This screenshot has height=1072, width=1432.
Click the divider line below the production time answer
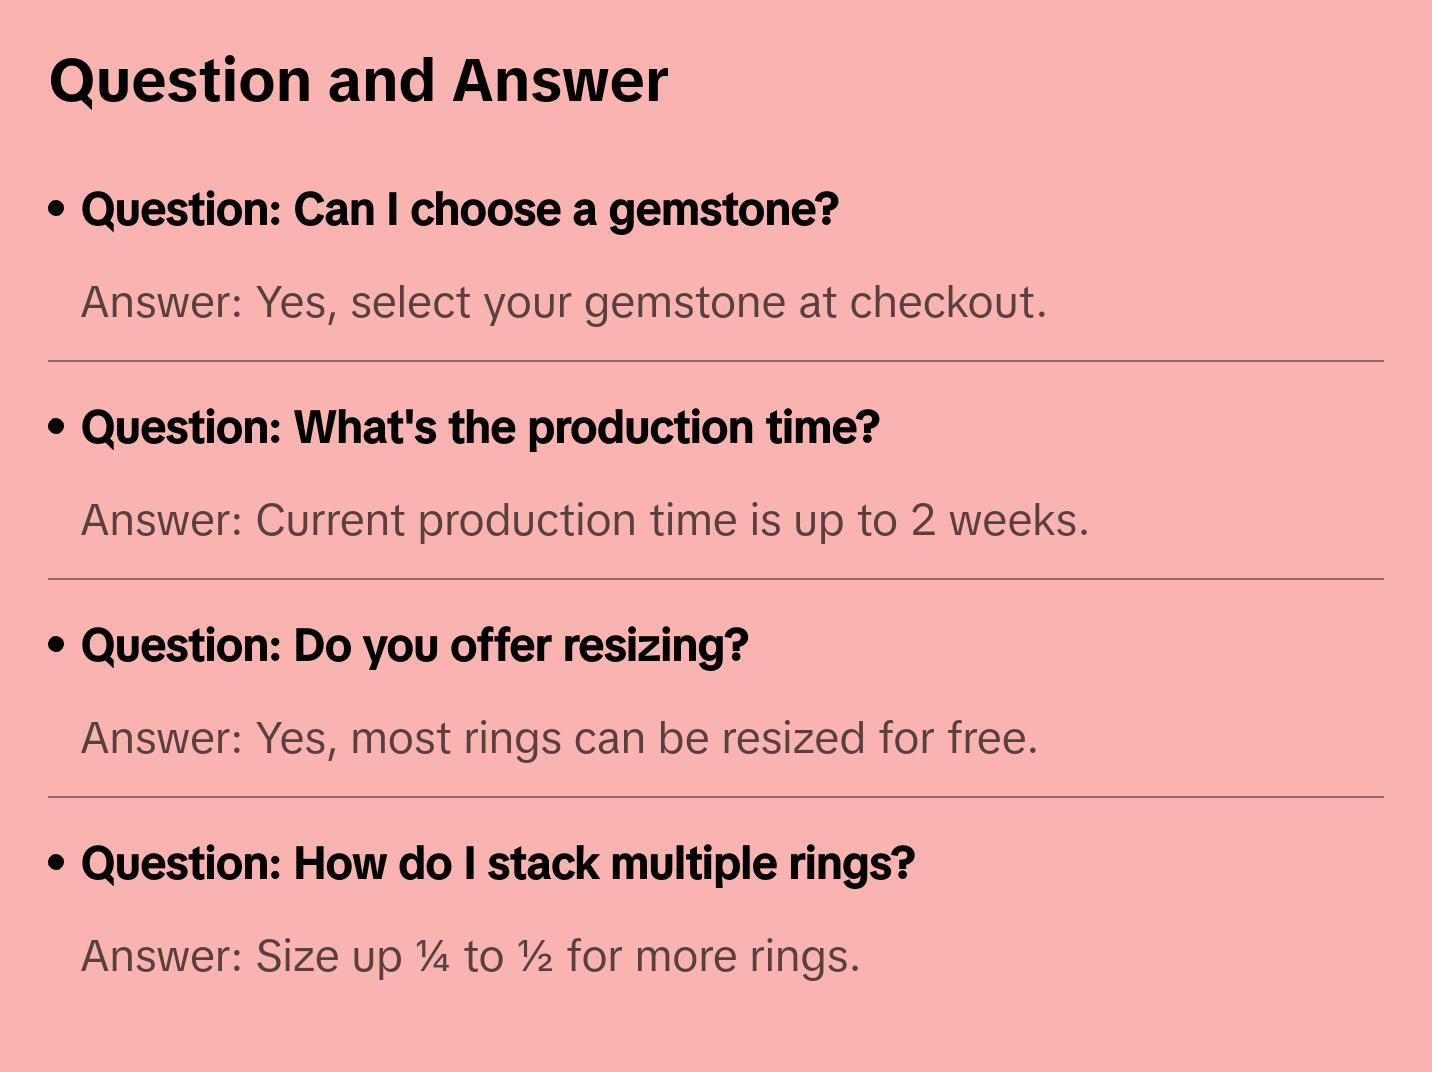(x=716, y=579)
